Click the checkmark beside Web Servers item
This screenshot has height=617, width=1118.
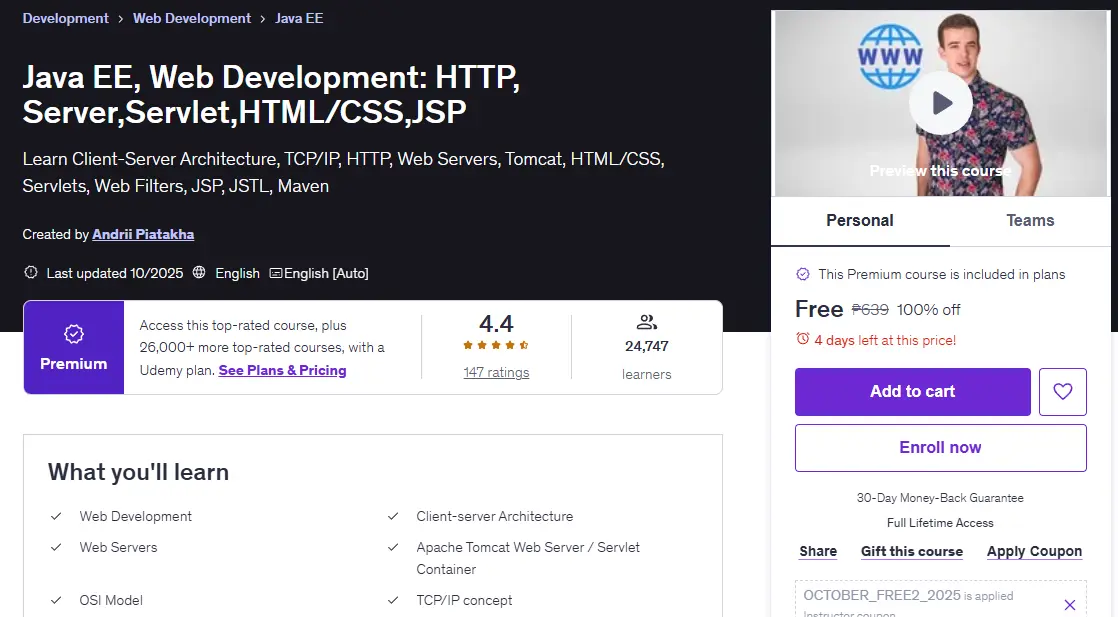click(x=56, y=547)
